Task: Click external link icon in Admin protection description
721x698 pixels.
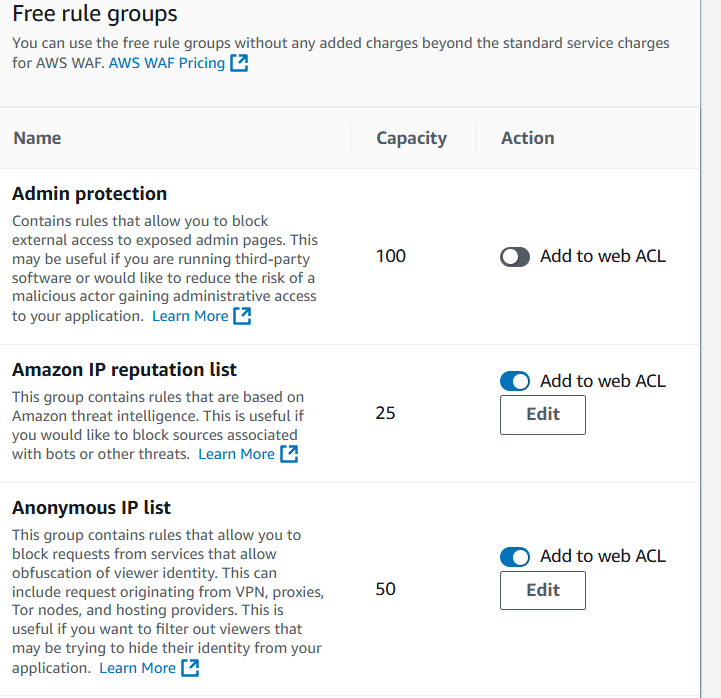Action: point(242,316)
